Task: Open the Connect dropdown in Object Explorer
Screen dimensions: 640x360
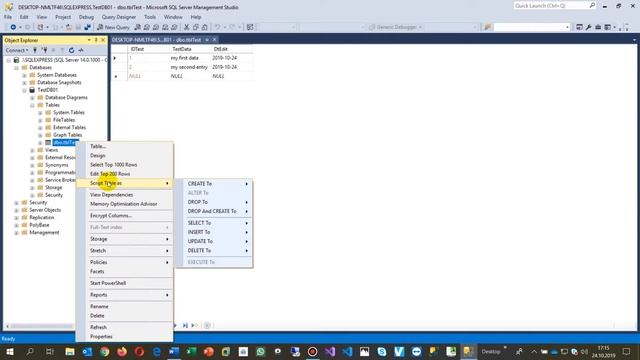Action: 17,50
